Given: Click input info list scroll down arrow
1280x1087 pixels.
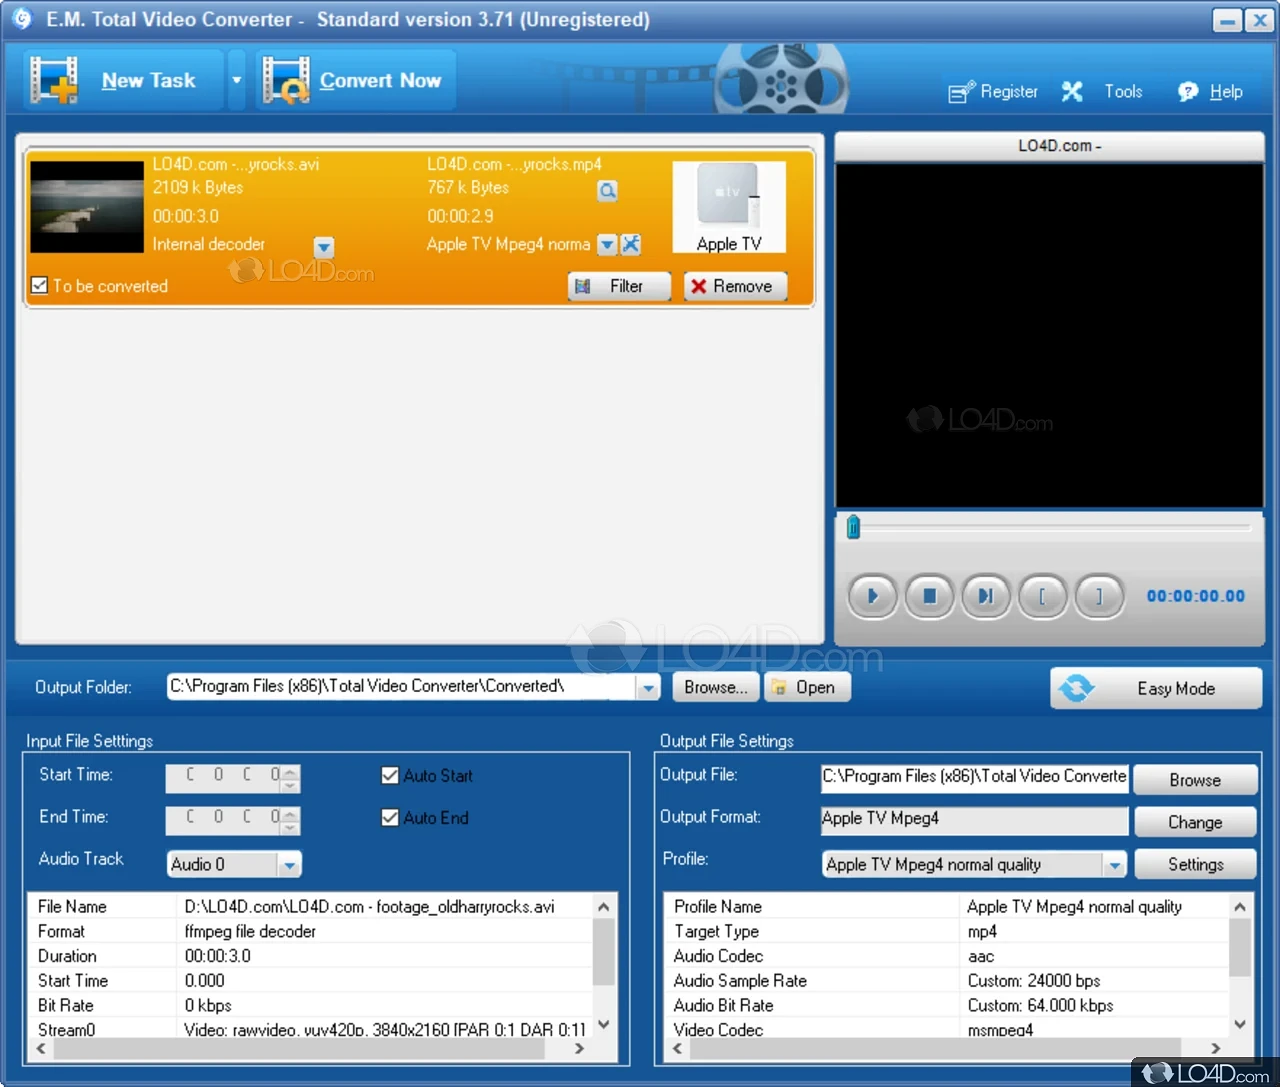Looking at the screenshot, I should point(603,1024).
